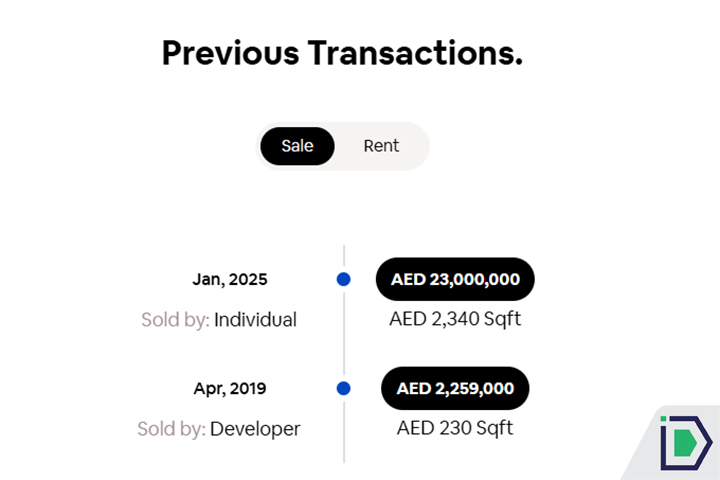720x480 pixels.
Task: Click the Previous Transactions heading
Action: [x=342, y=52]
